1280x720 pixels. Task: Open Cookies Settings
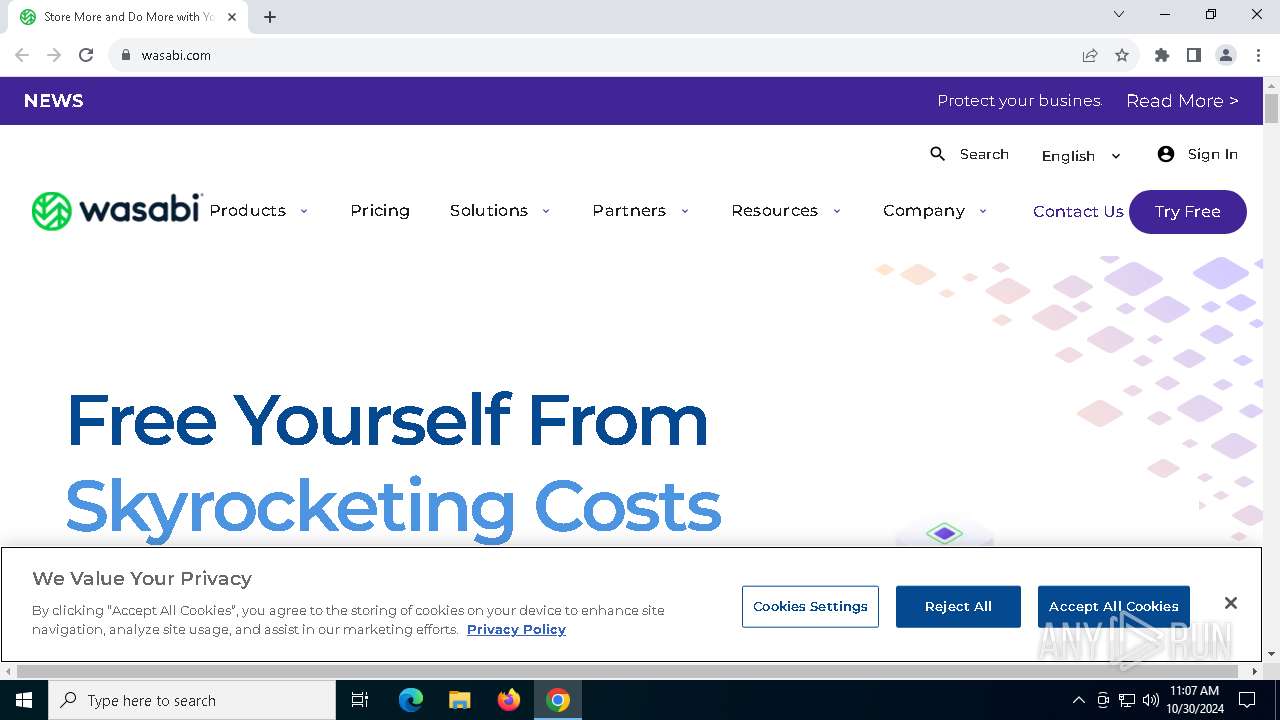coord(810,607)
